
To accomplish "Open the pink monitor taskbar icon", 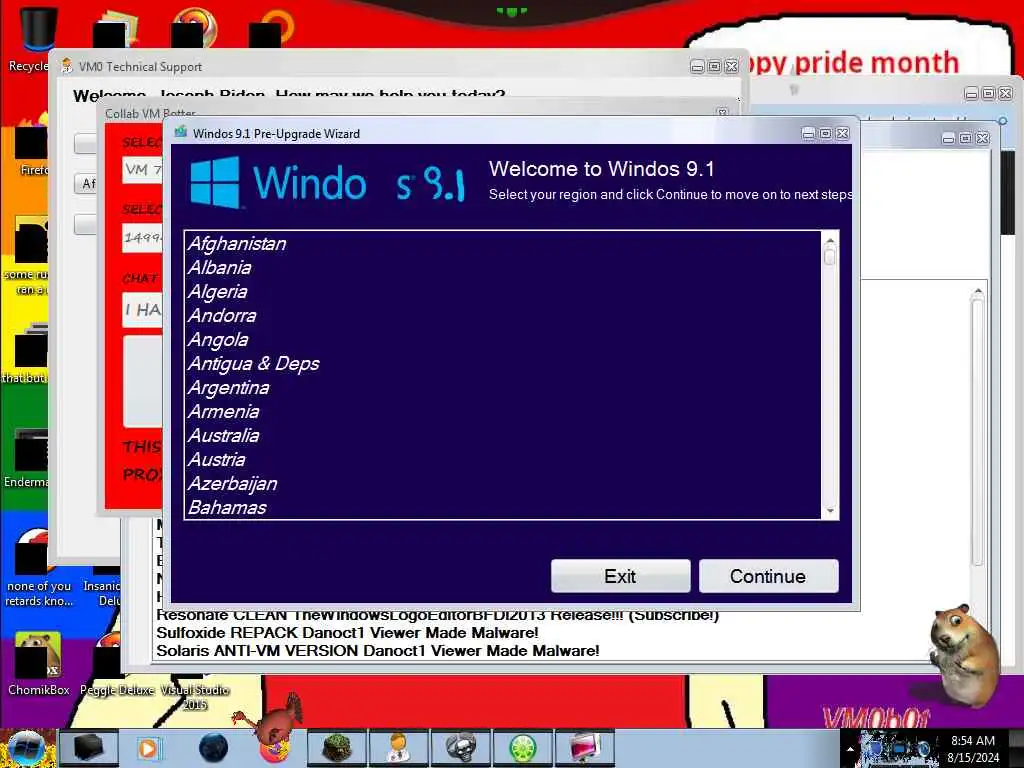I will [584, 748].
